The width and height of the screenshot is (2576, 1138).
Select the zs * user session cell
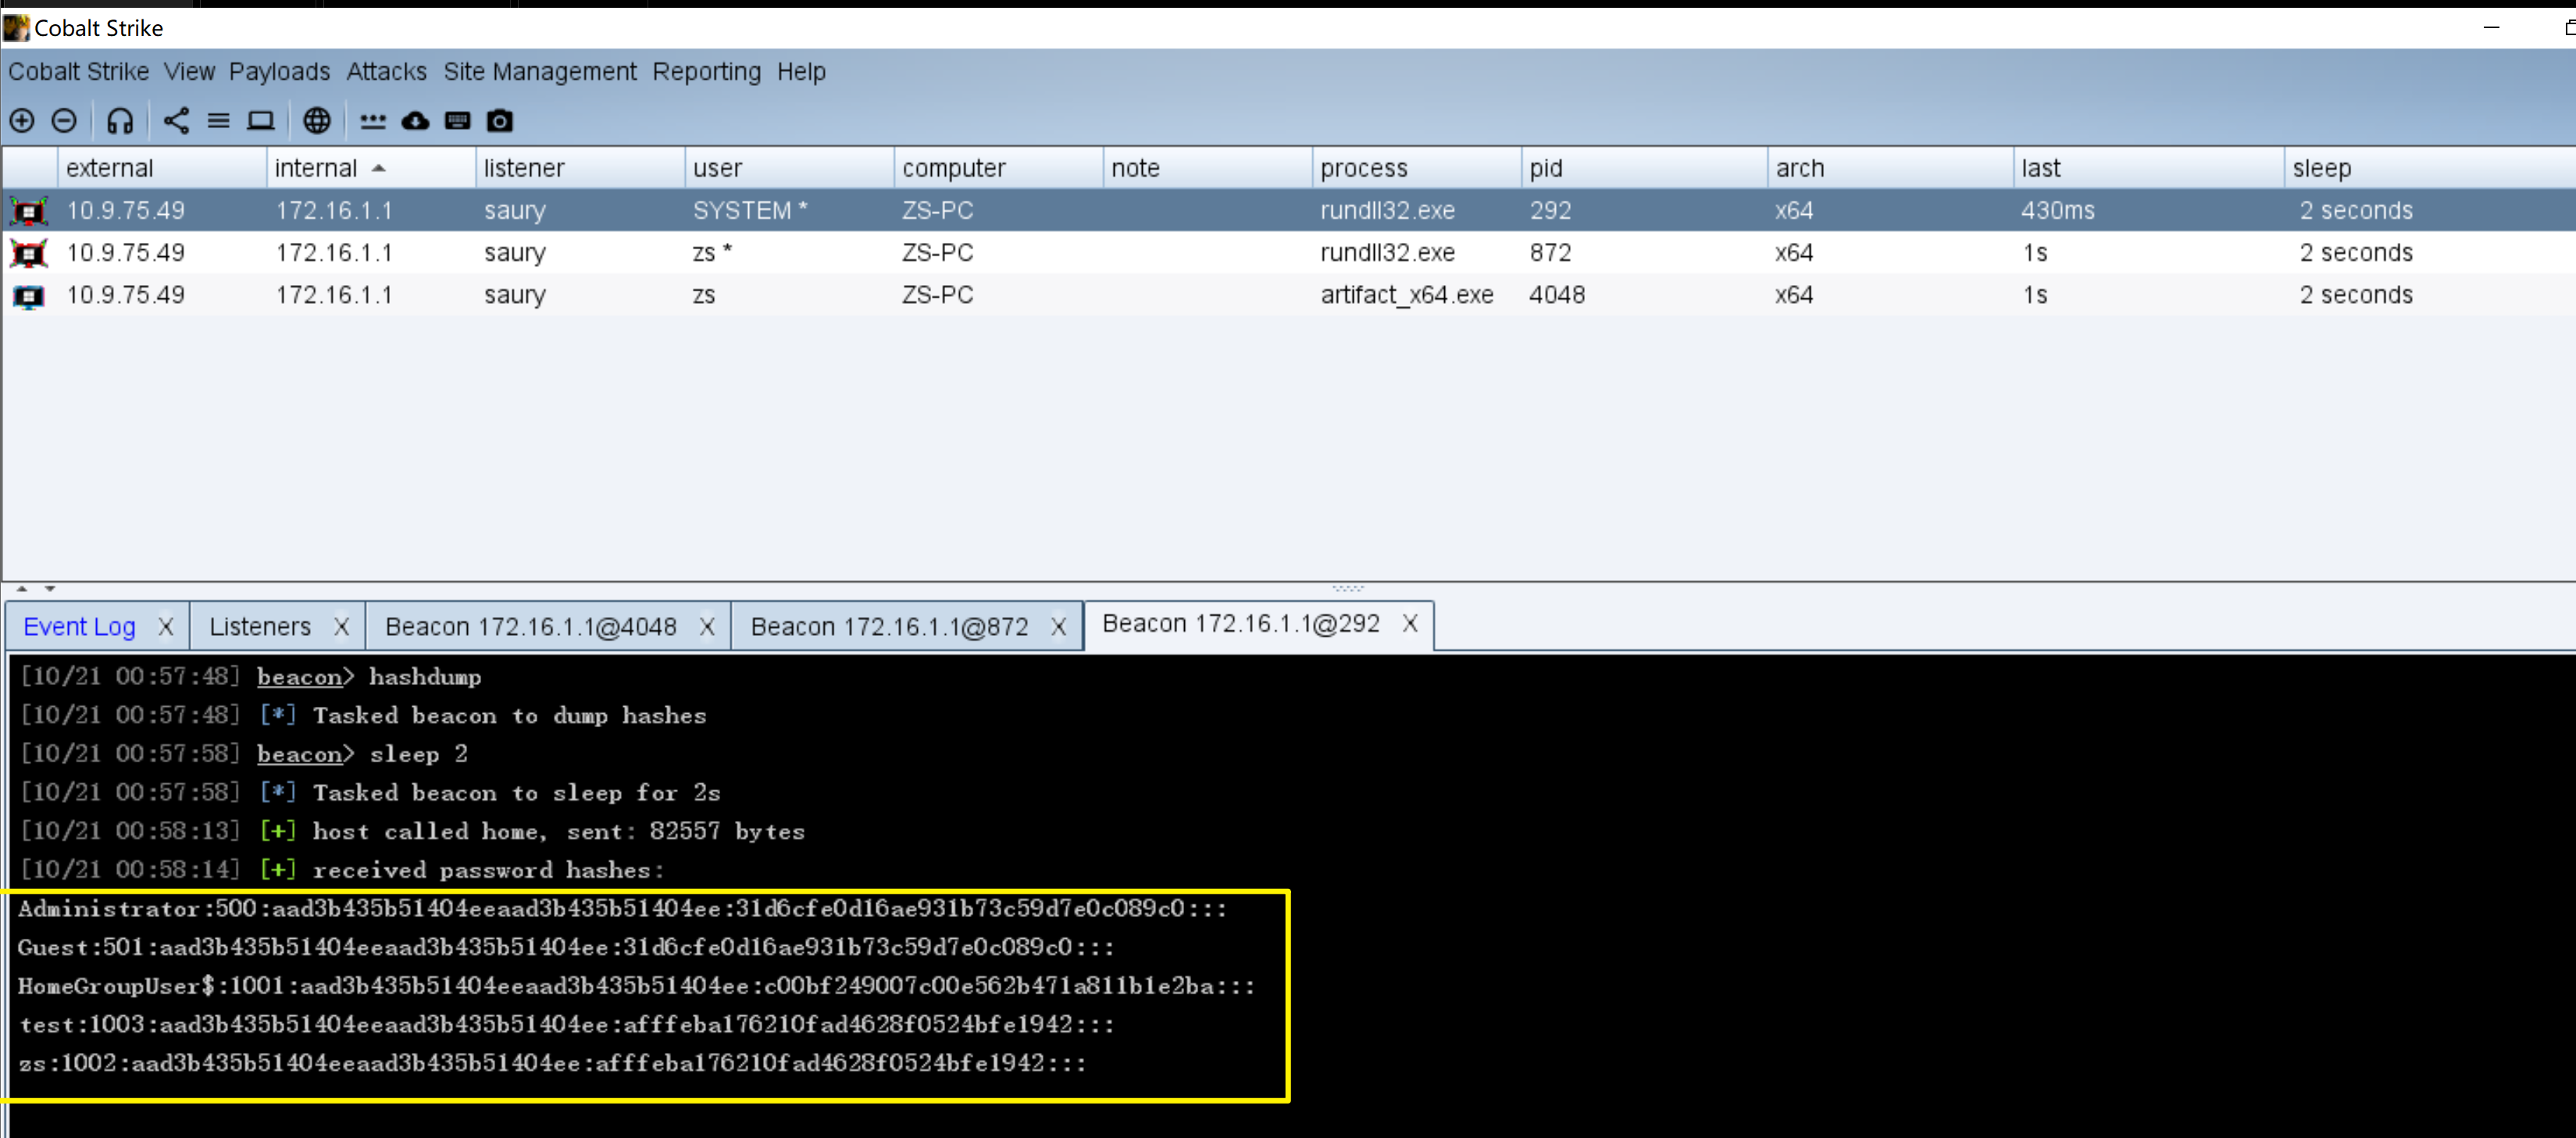[789, 253]
